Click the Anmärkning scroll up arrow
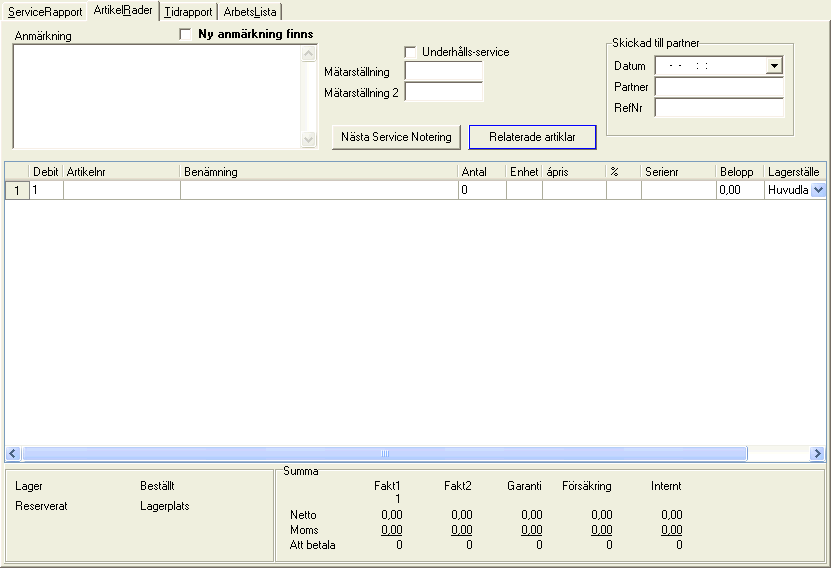 tap(309, 53)
